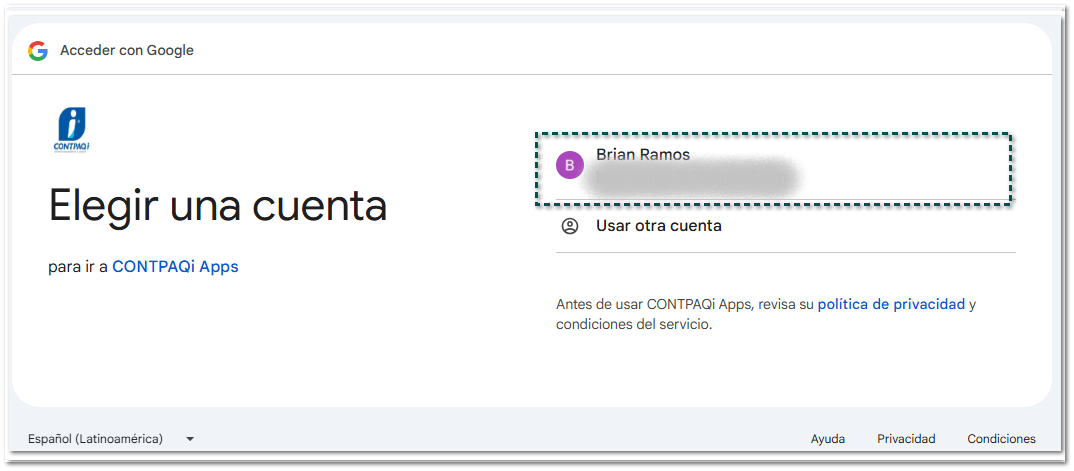Open the Condiciones footer link
This screenshot has height=471, width=1074.
click(x=1001, y=439)
